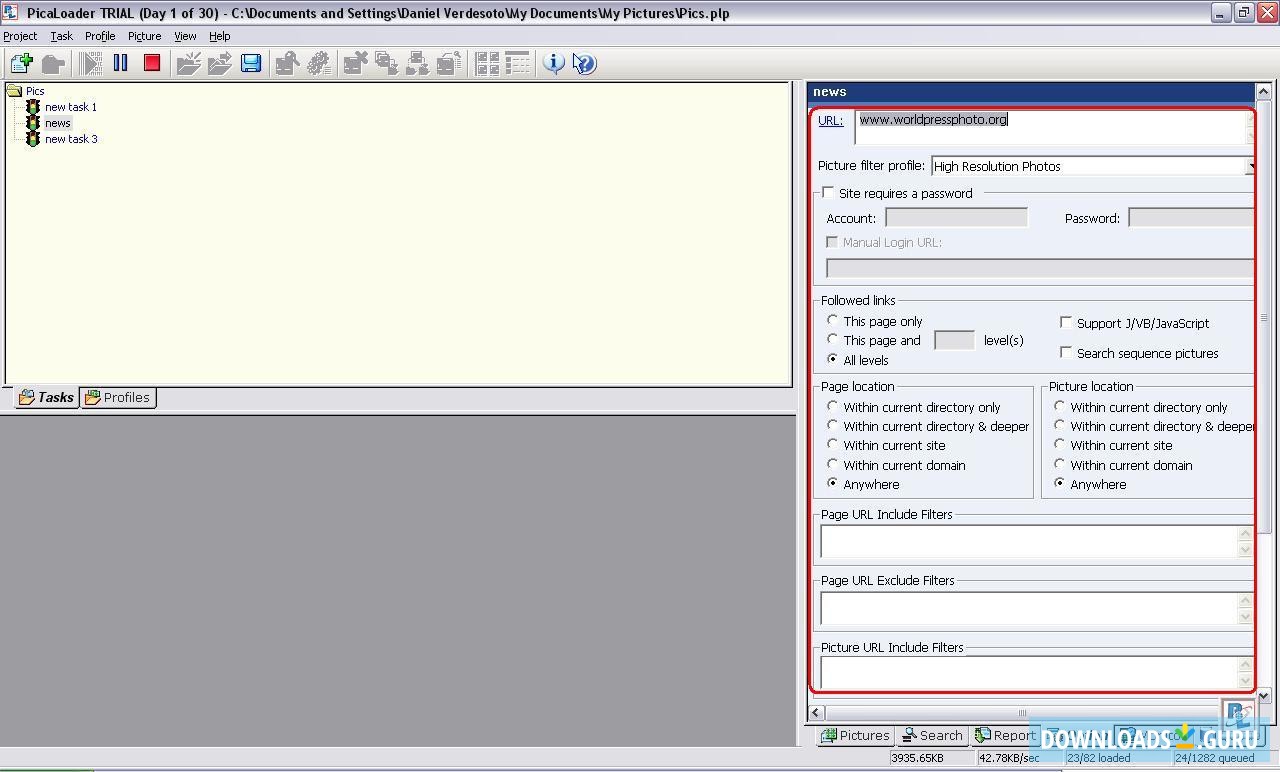Tick Search sequence pictures checkbox
1280x772 pixels.
coord(1066,353)
